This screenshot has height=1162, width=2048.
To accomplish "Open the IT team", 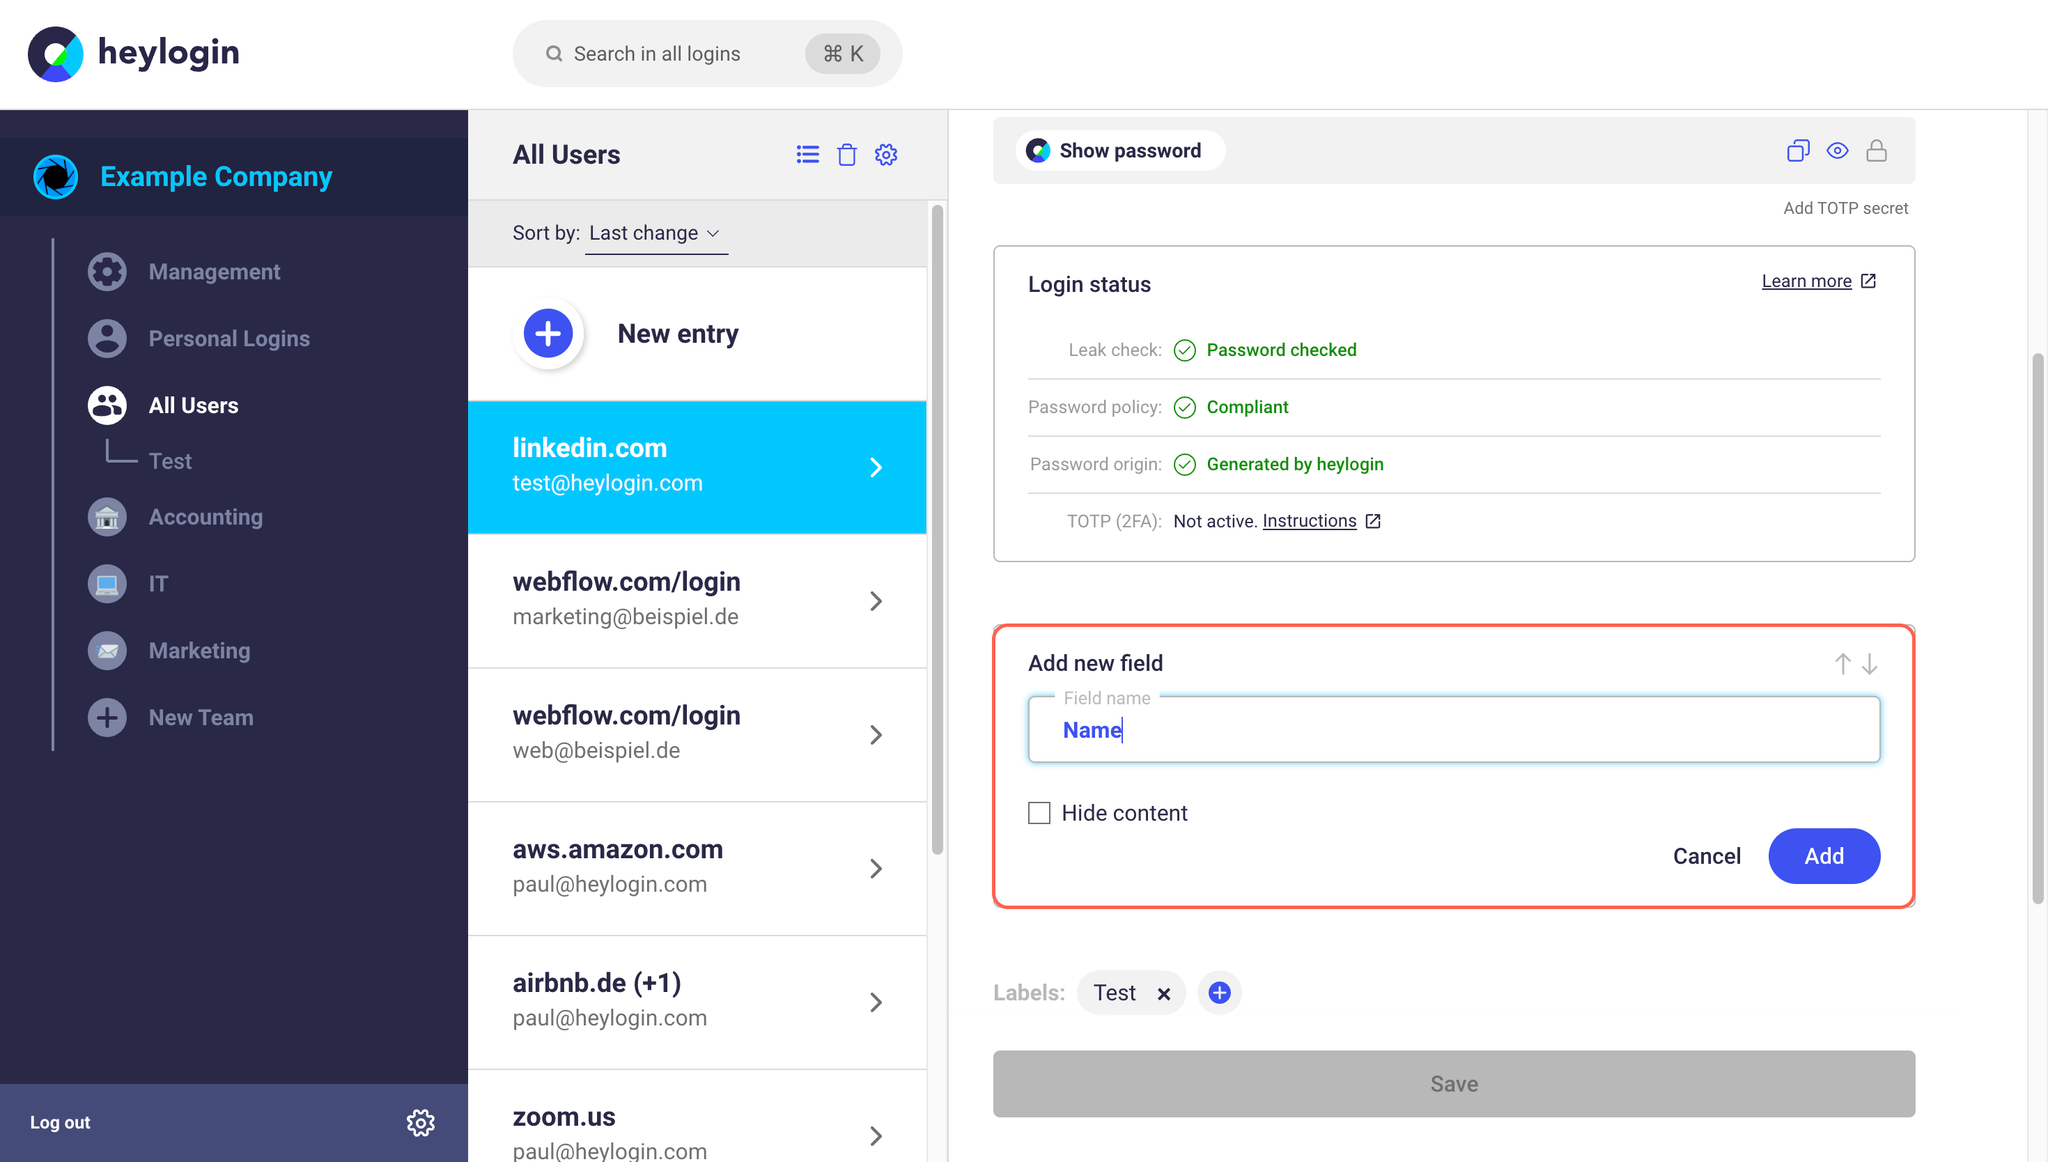I will [x=158, y=584].
